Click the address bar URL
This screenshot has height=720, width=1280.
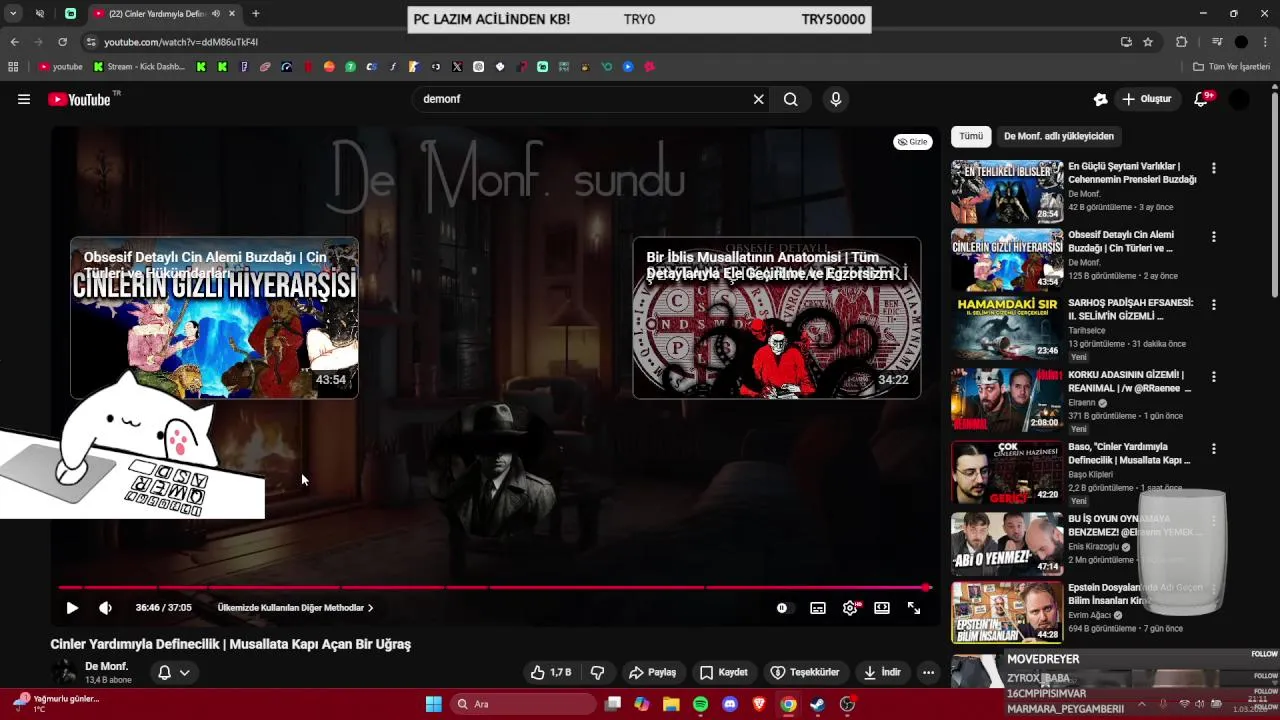181,42
